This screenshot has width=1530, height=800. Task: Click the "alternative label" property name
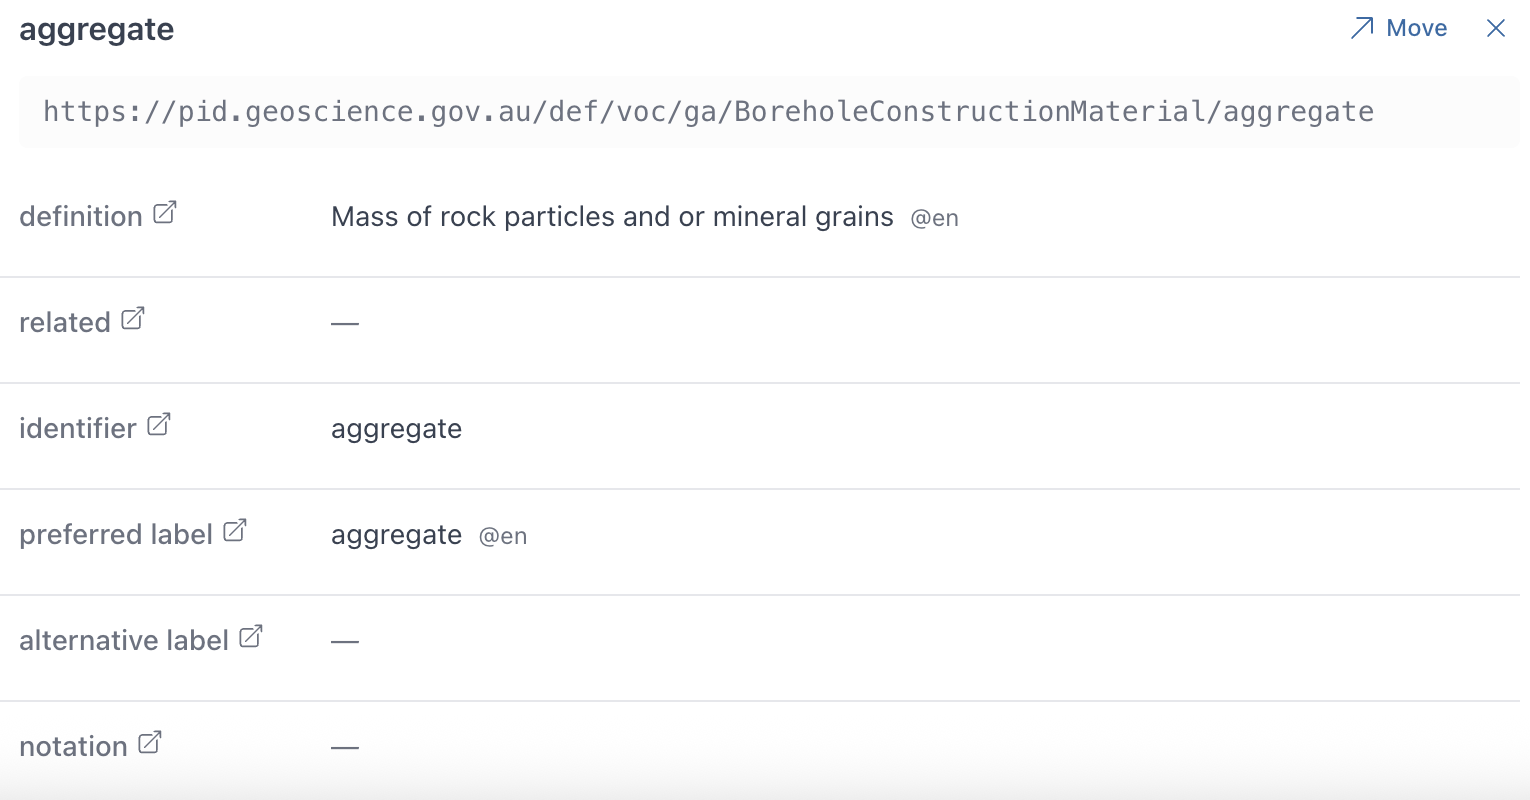(x=124, y=641)
